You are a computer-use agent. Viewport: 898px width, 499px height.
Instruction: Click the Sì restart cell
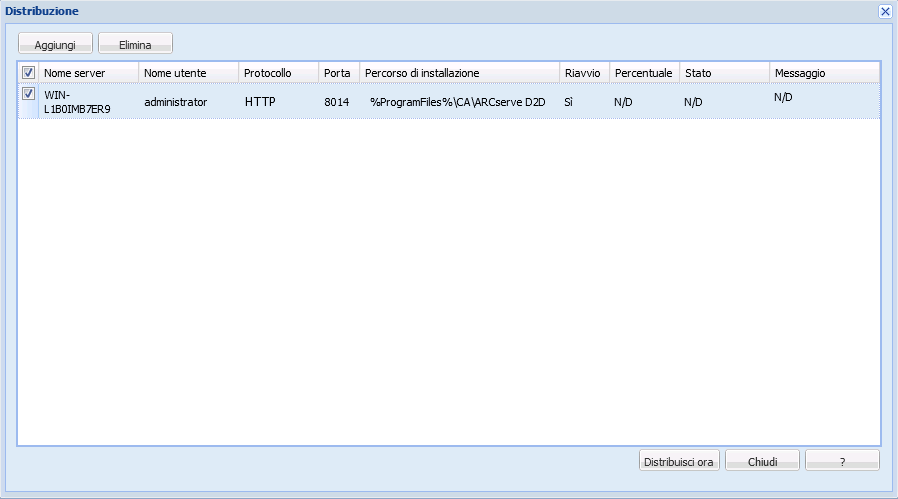click(x=585, y=101)
